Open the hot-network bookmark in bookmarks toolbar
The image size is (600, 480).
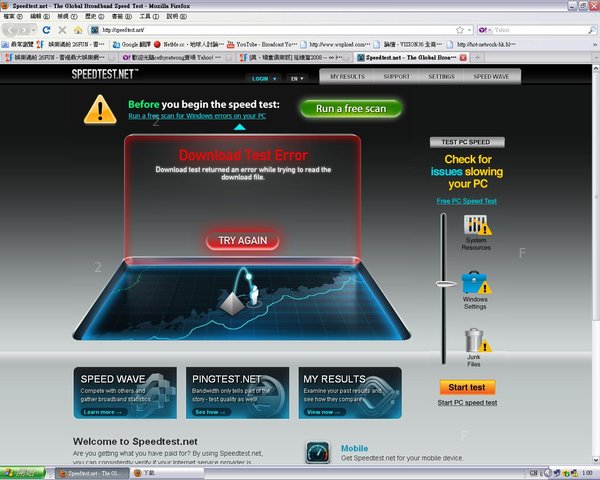pos(482,44)
